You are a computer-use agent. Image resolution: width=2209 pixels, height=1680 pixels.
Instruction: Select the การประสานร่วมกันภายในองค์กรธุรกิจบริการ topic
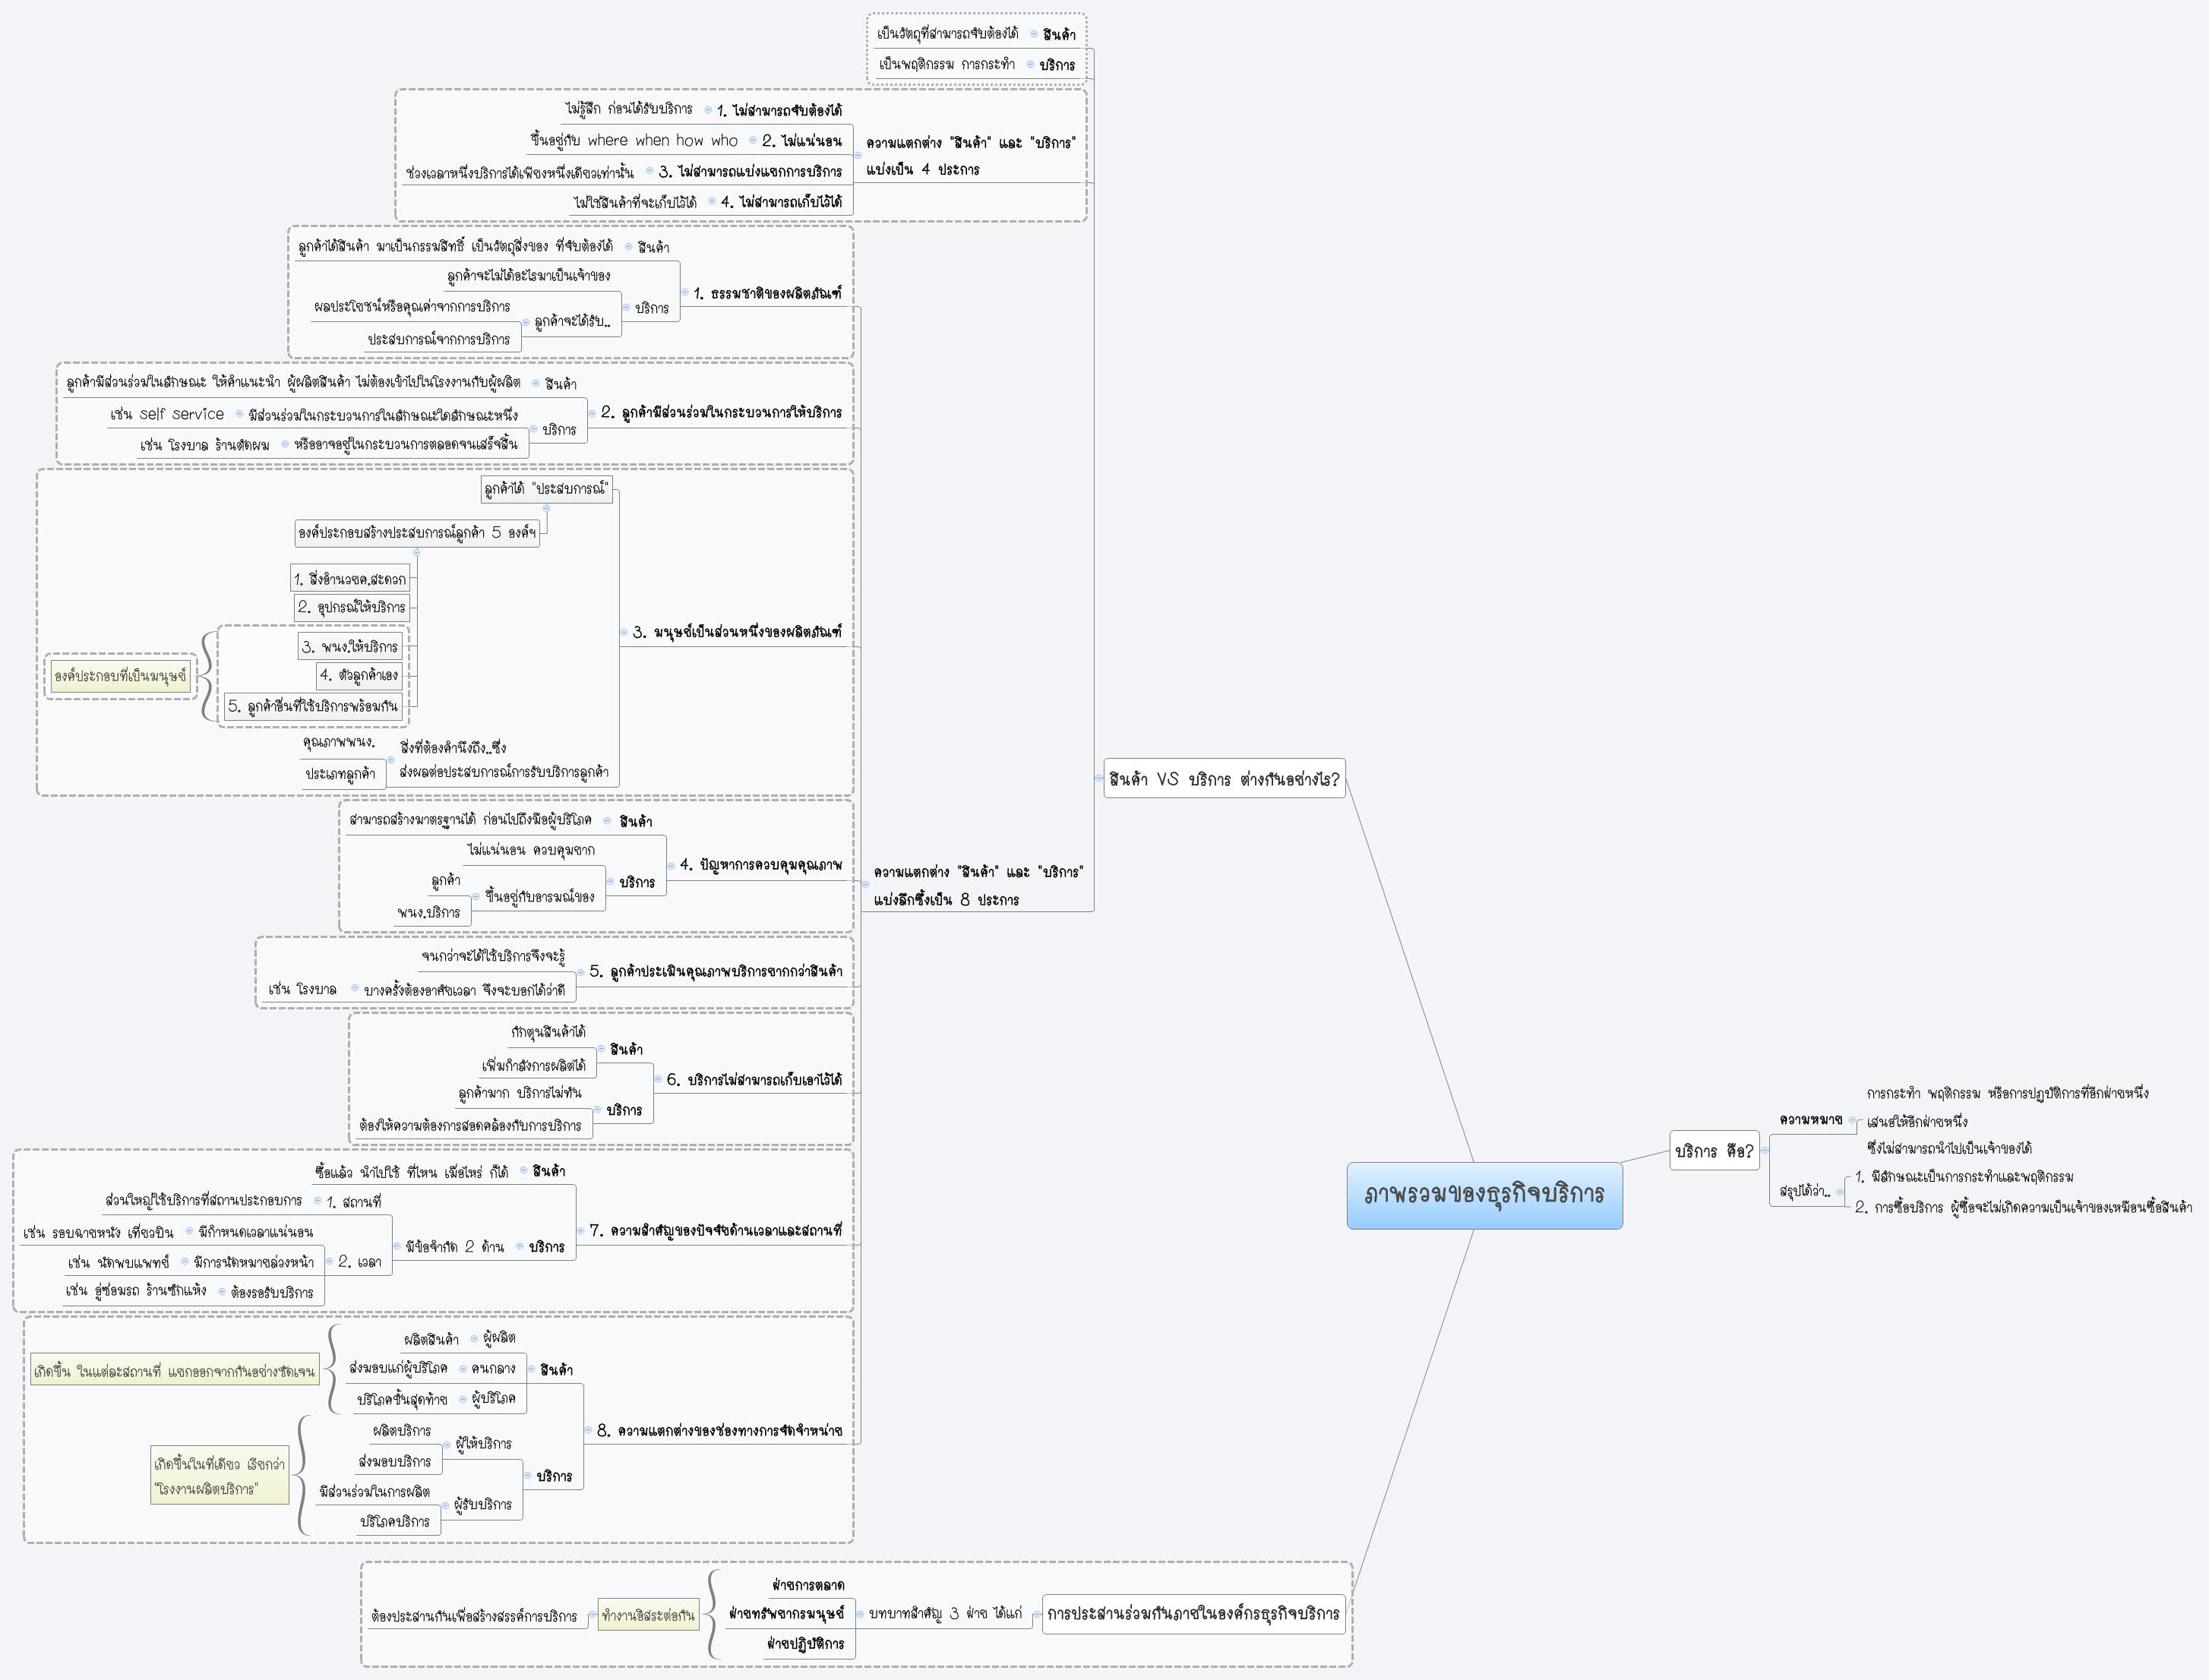tap(1193, 1614)
